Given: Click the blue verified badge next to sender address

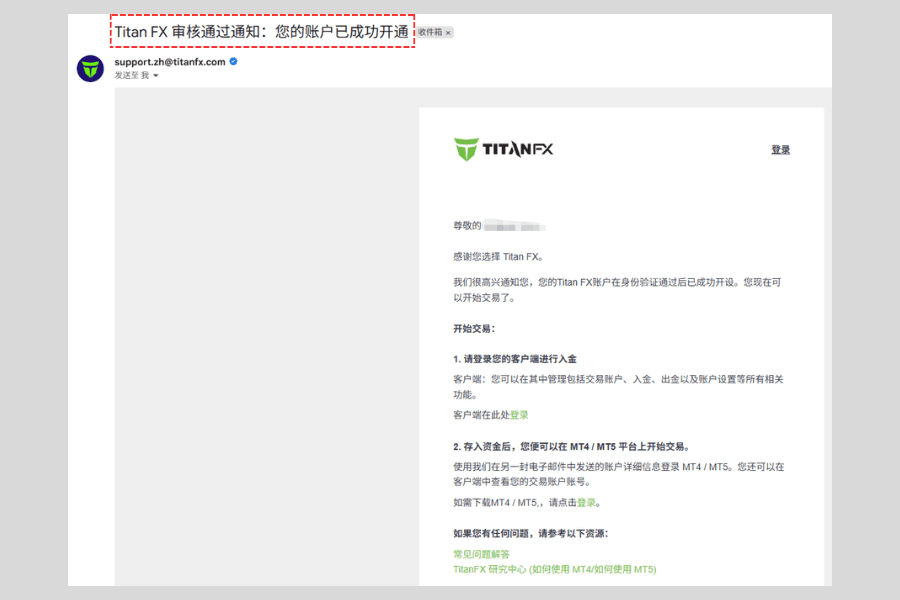Looking at the screenshot, I should [233, 62].
